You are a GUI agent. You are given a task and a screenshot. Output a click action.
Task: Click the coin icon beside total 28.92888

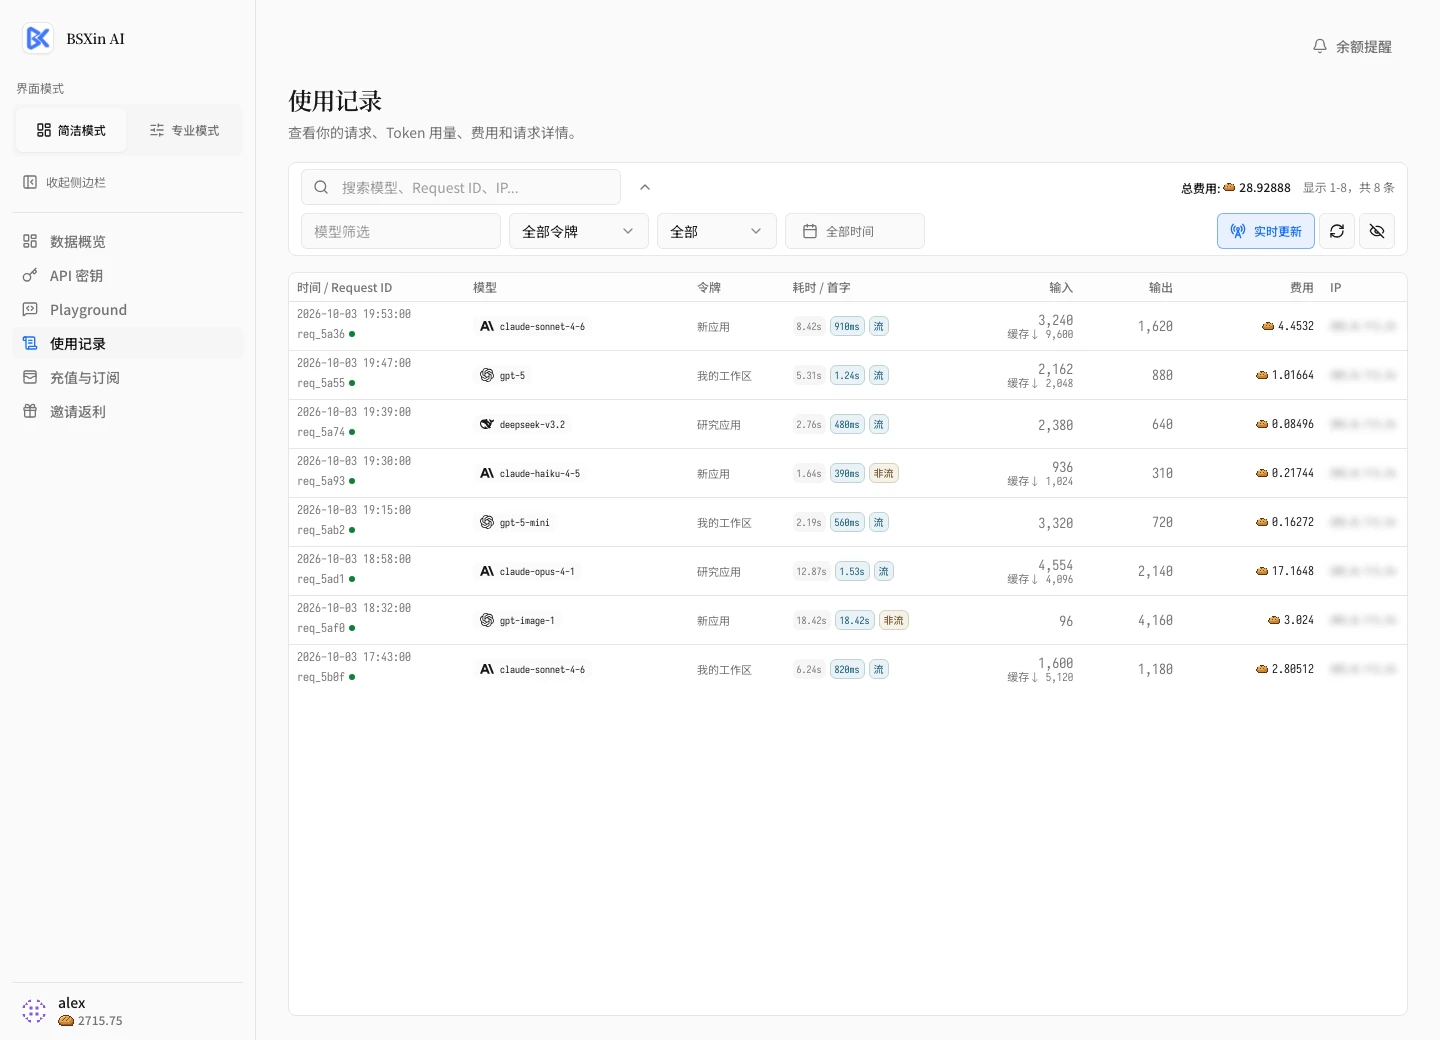pos(1229,187)
